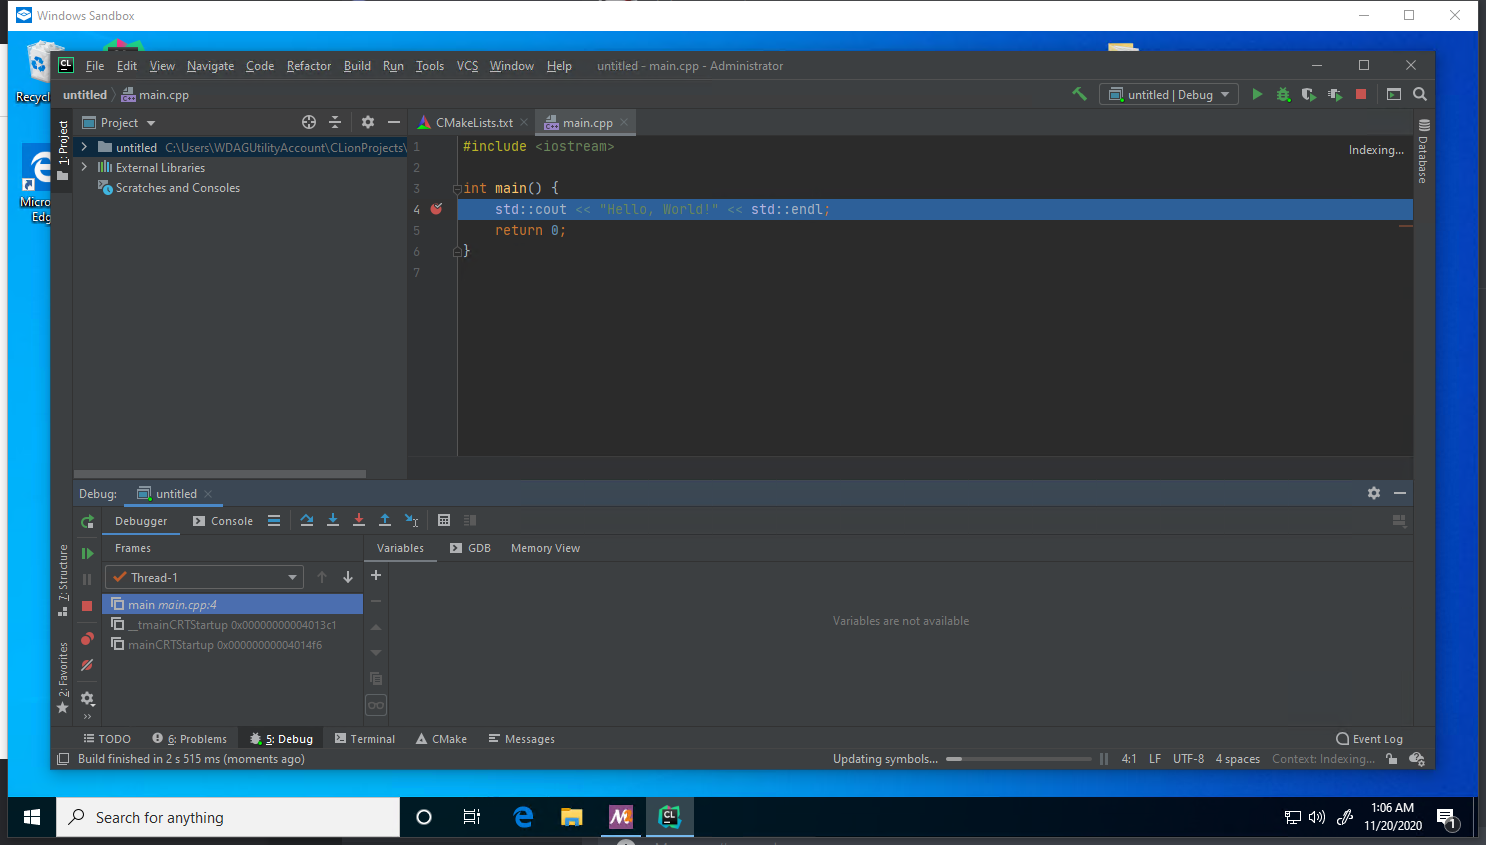Switch to the CMakeLists.txt editor tab
This screenshot has width=1486, height=845.
pyautogui.click(x=473, y=123)
